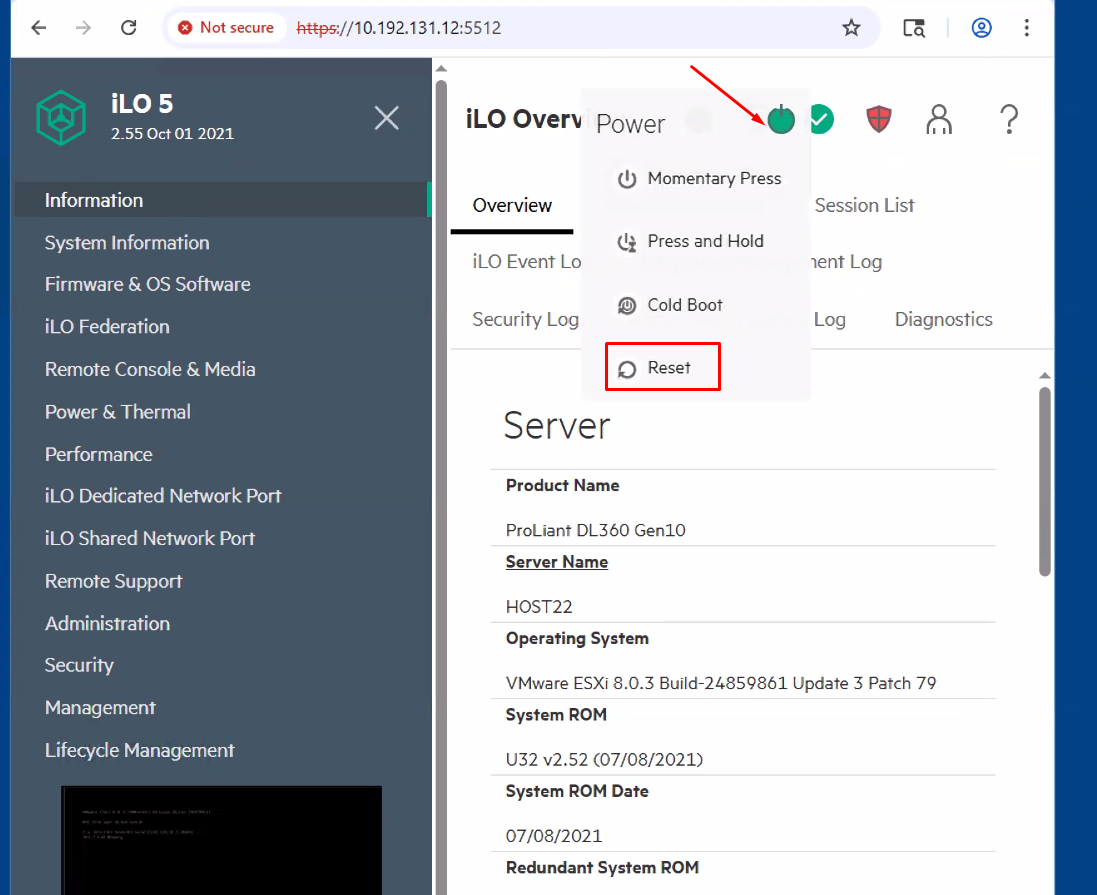Screen dimensions: 1097x895
Task: Click the Reset circular arrow icon
Action: click(627, 369)
